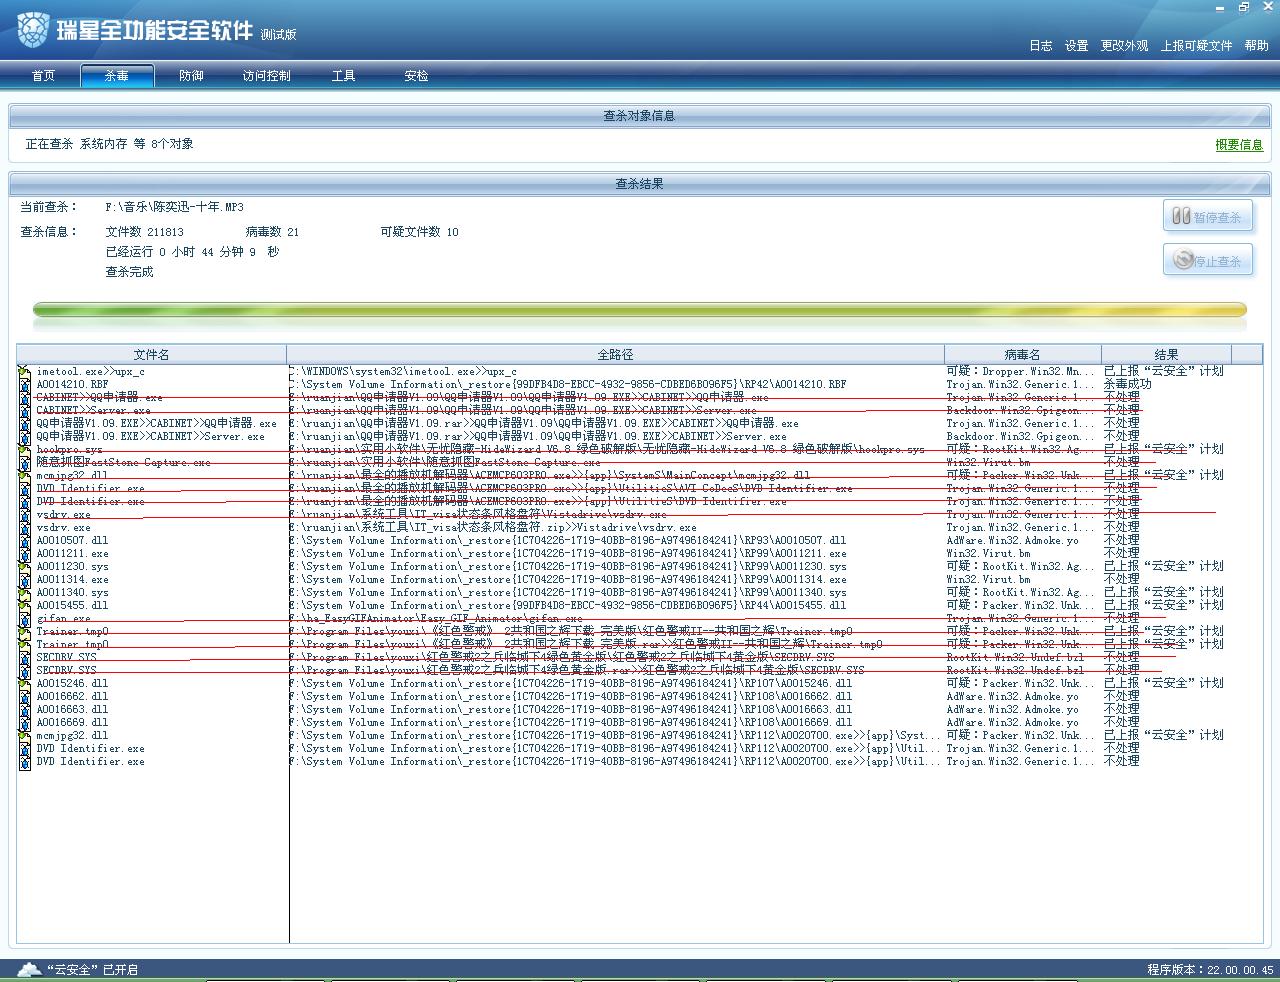Click the file icon beside A0010507.dll
Image resolution: width=1280 pixels, height=982 pixels.
click(x=24, y=541)
